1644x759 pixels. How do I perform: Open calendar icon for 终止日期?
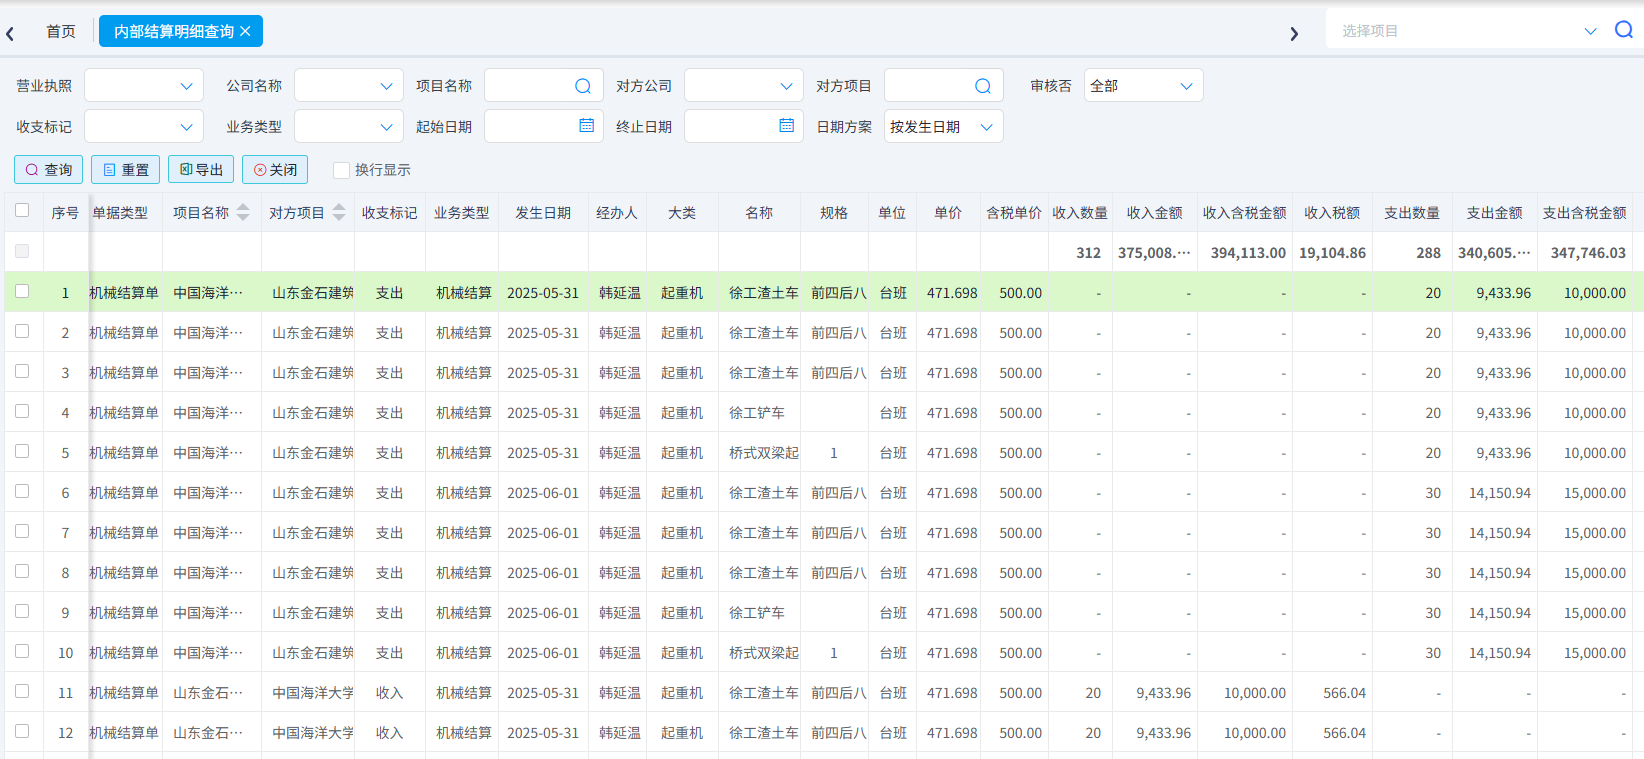point(787,126)
